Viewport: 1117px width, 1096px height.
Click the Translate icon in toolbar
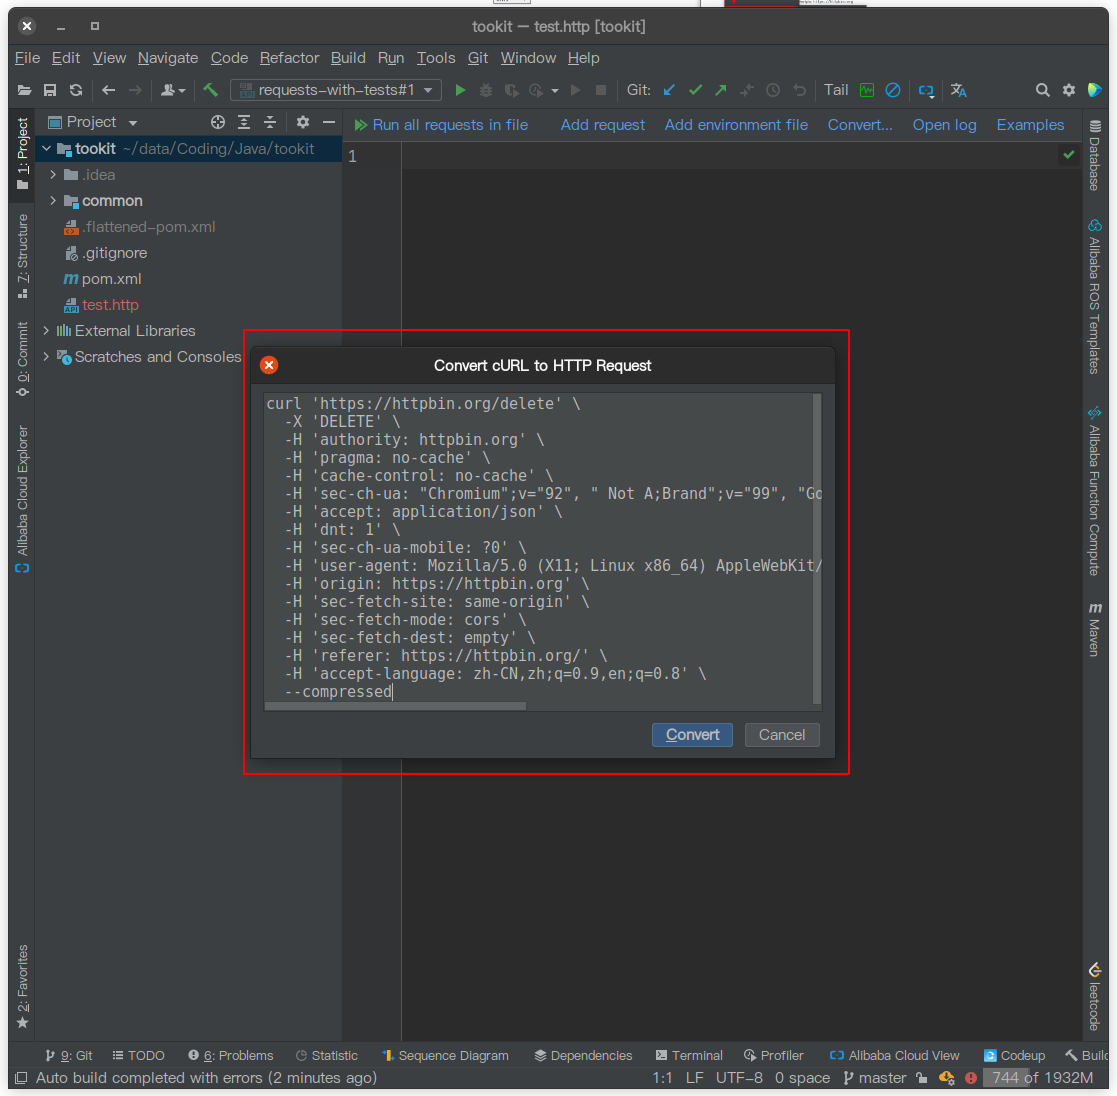pos(958,90)
